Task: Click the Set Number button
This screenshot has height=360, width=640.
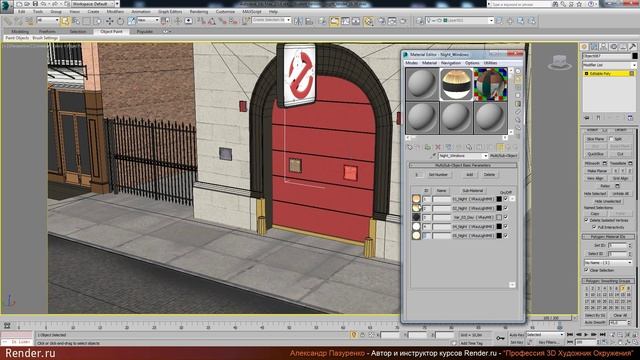Action: 438,175
